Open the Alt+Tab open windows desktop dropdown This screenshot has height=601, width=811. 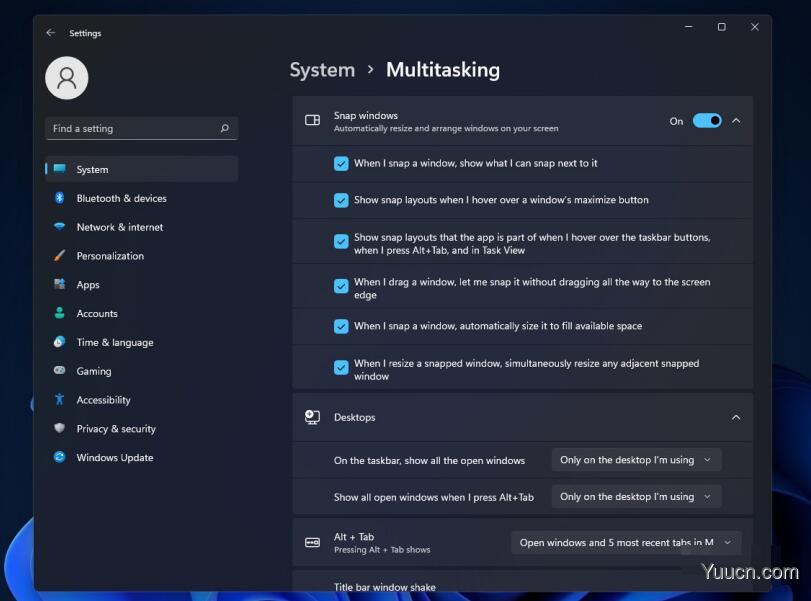[x=636, y=497]
